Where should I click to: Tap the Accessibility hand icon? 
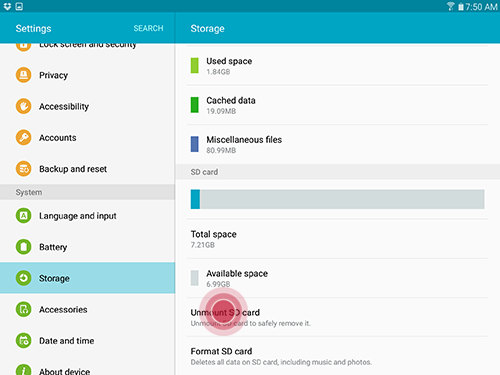tap(23, 106)
